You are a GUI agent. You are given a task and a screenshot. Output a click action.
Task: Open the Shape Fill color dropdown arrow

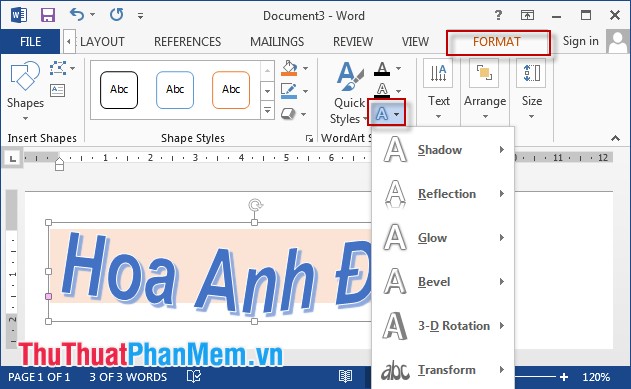point(306,68)
